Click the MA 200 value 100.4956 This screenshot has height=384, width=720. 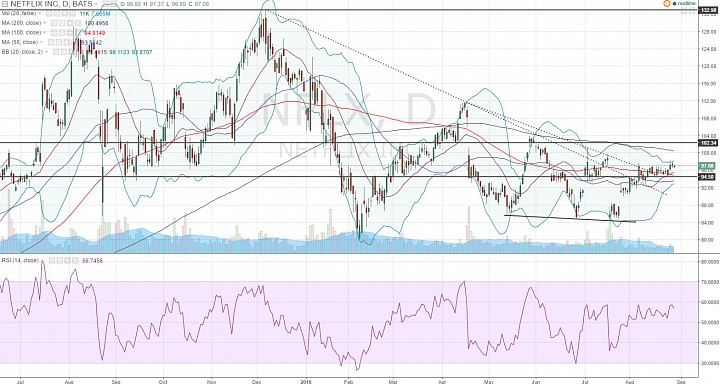pyautogui.click(x=96, y=23)
